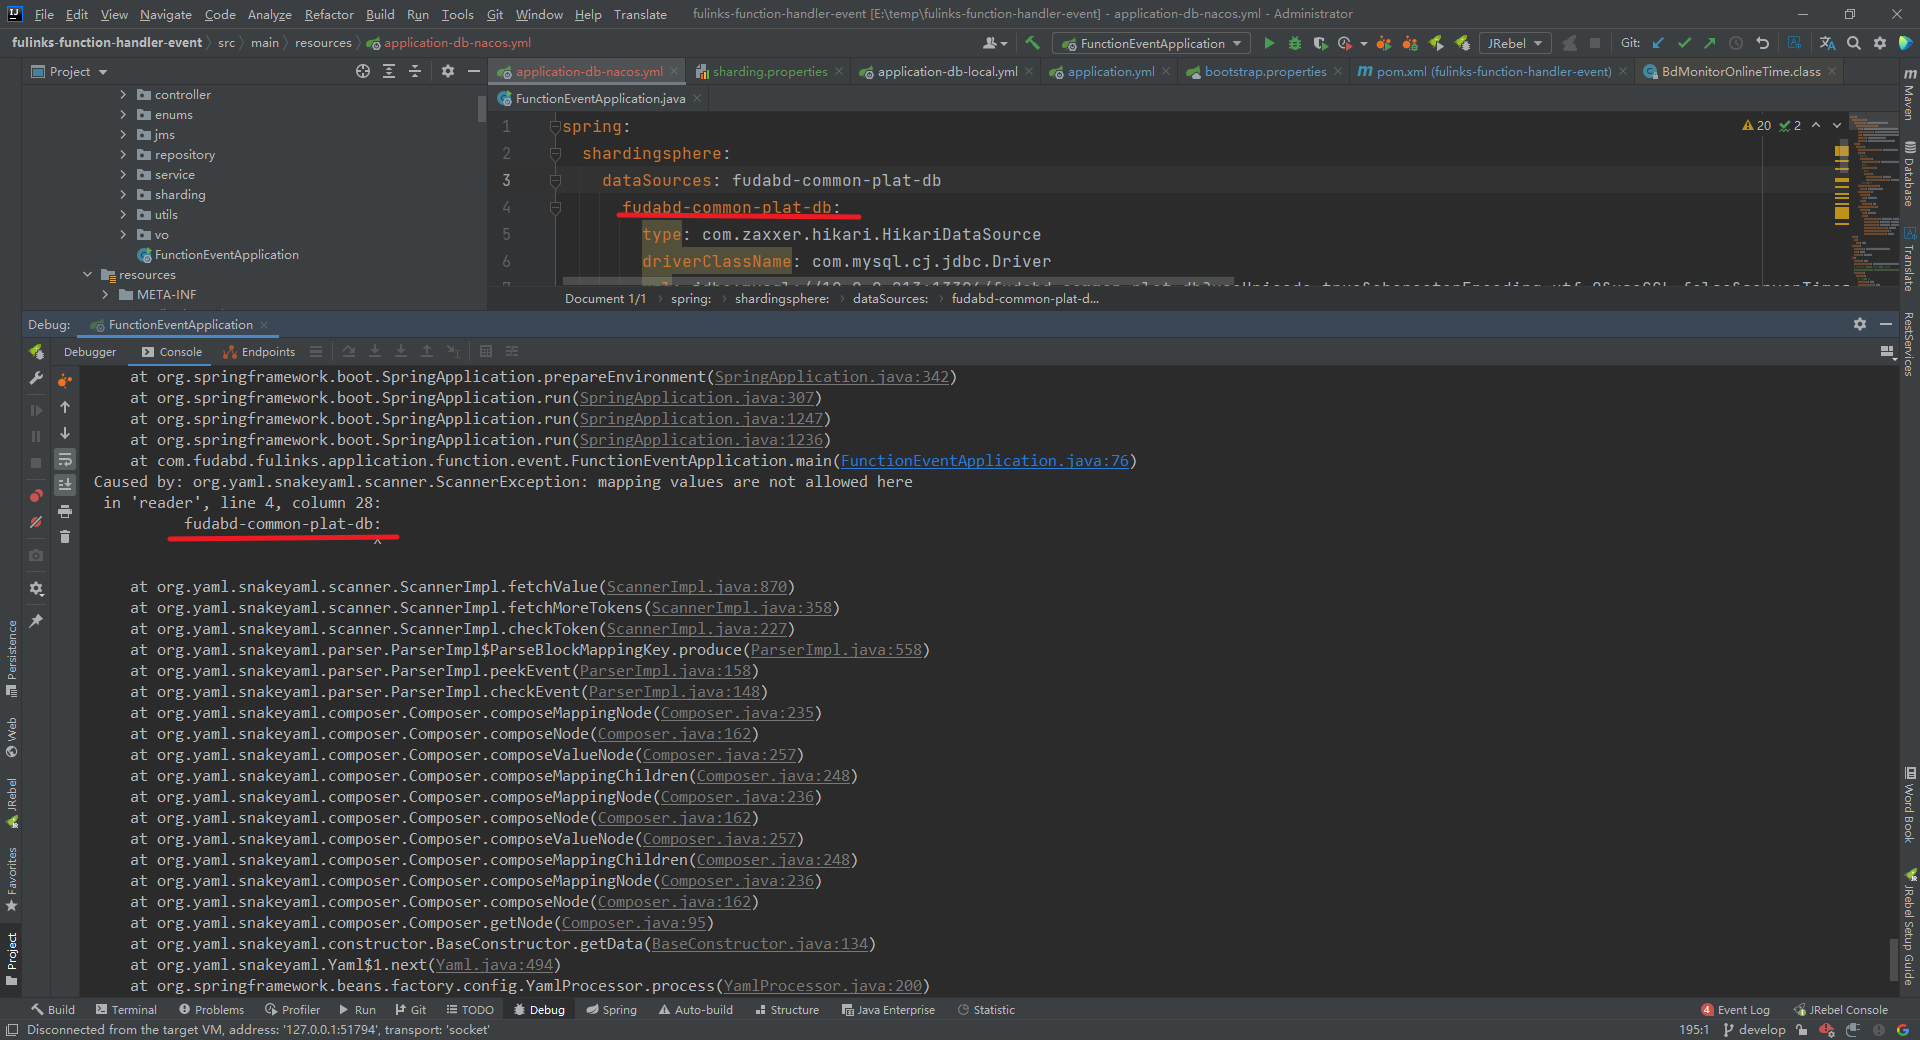Open YamlProcessor.java:200 link
This screenshot has width=1920, height=1040.
pyautogui.click(x=823, y=986)
